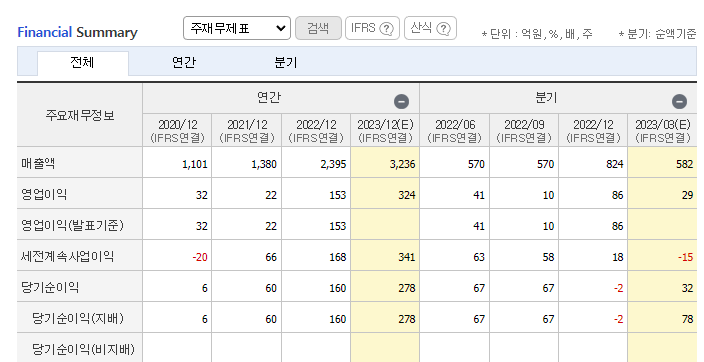
Task: Click the estimated 매출액 value 582
Action: [685, 164]
